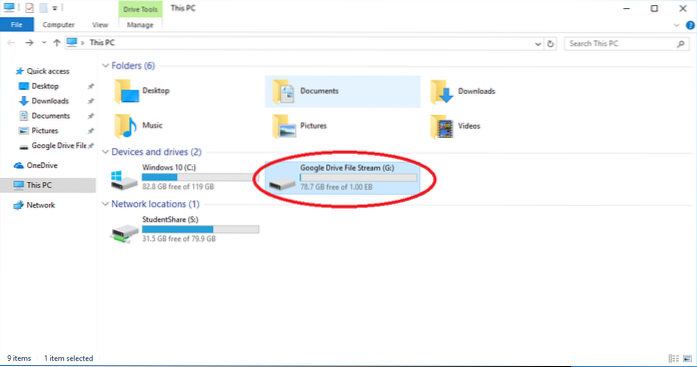
Task: Select the Google Drive File Stream (G:) drive
Action: [x=342, y=177]
